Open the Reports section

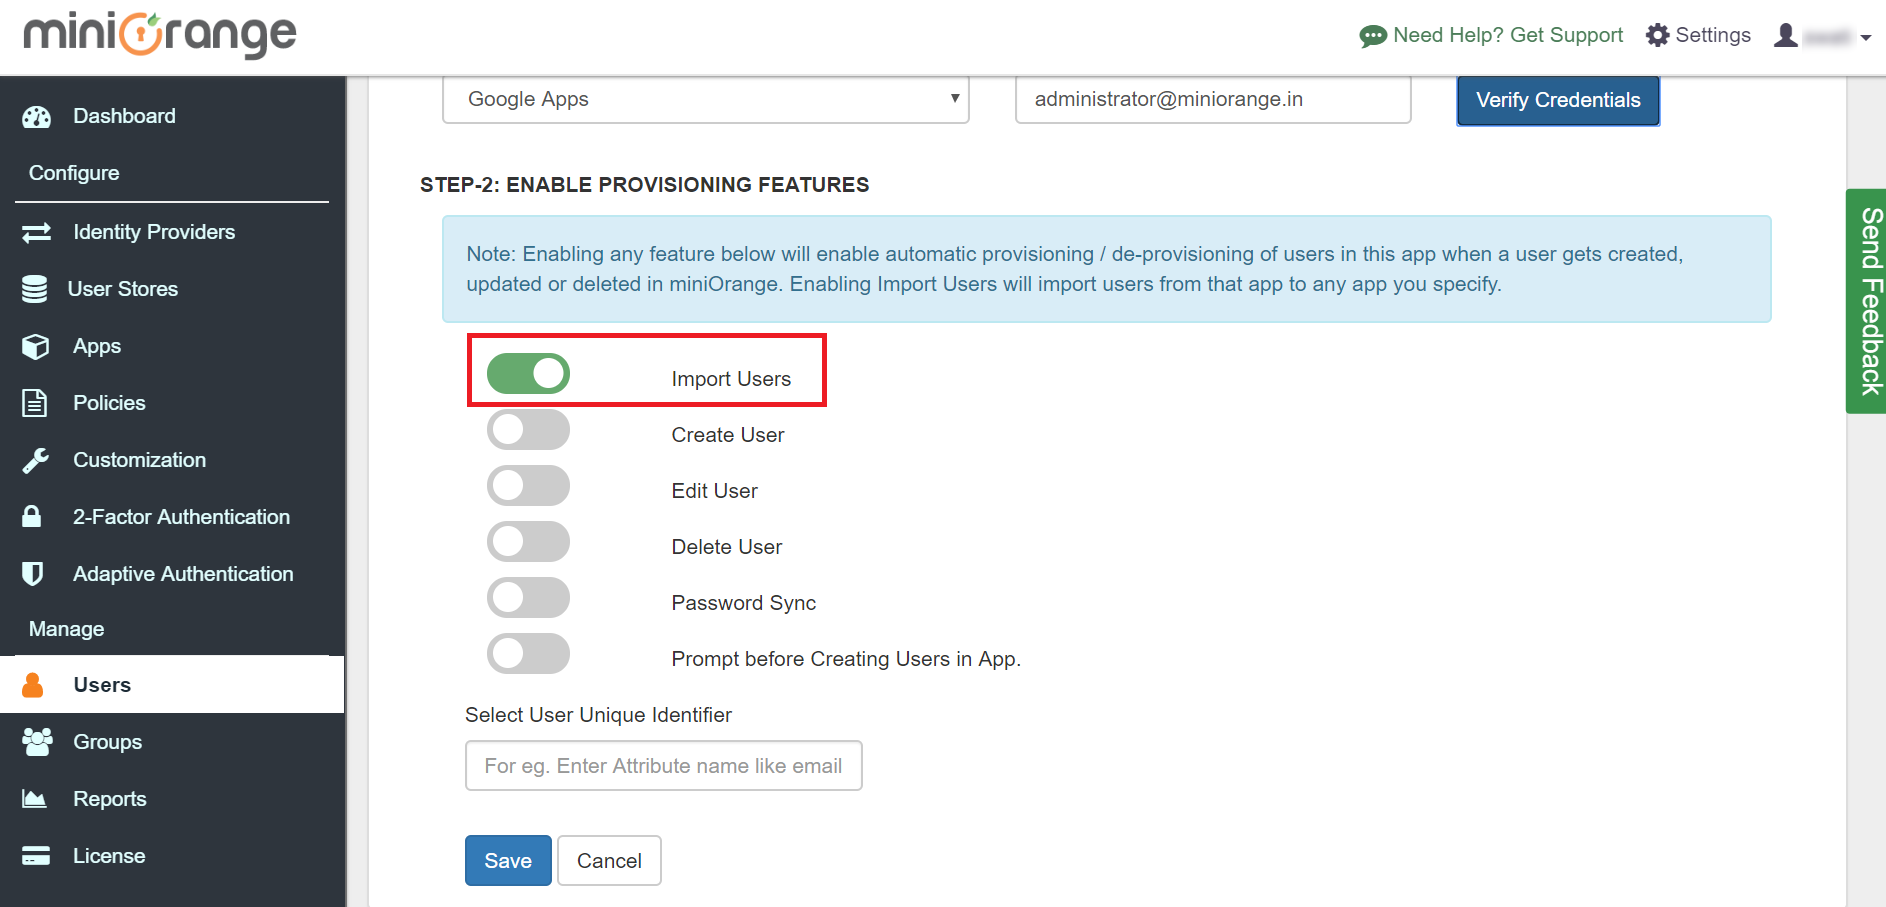click(x=110, y=798)
